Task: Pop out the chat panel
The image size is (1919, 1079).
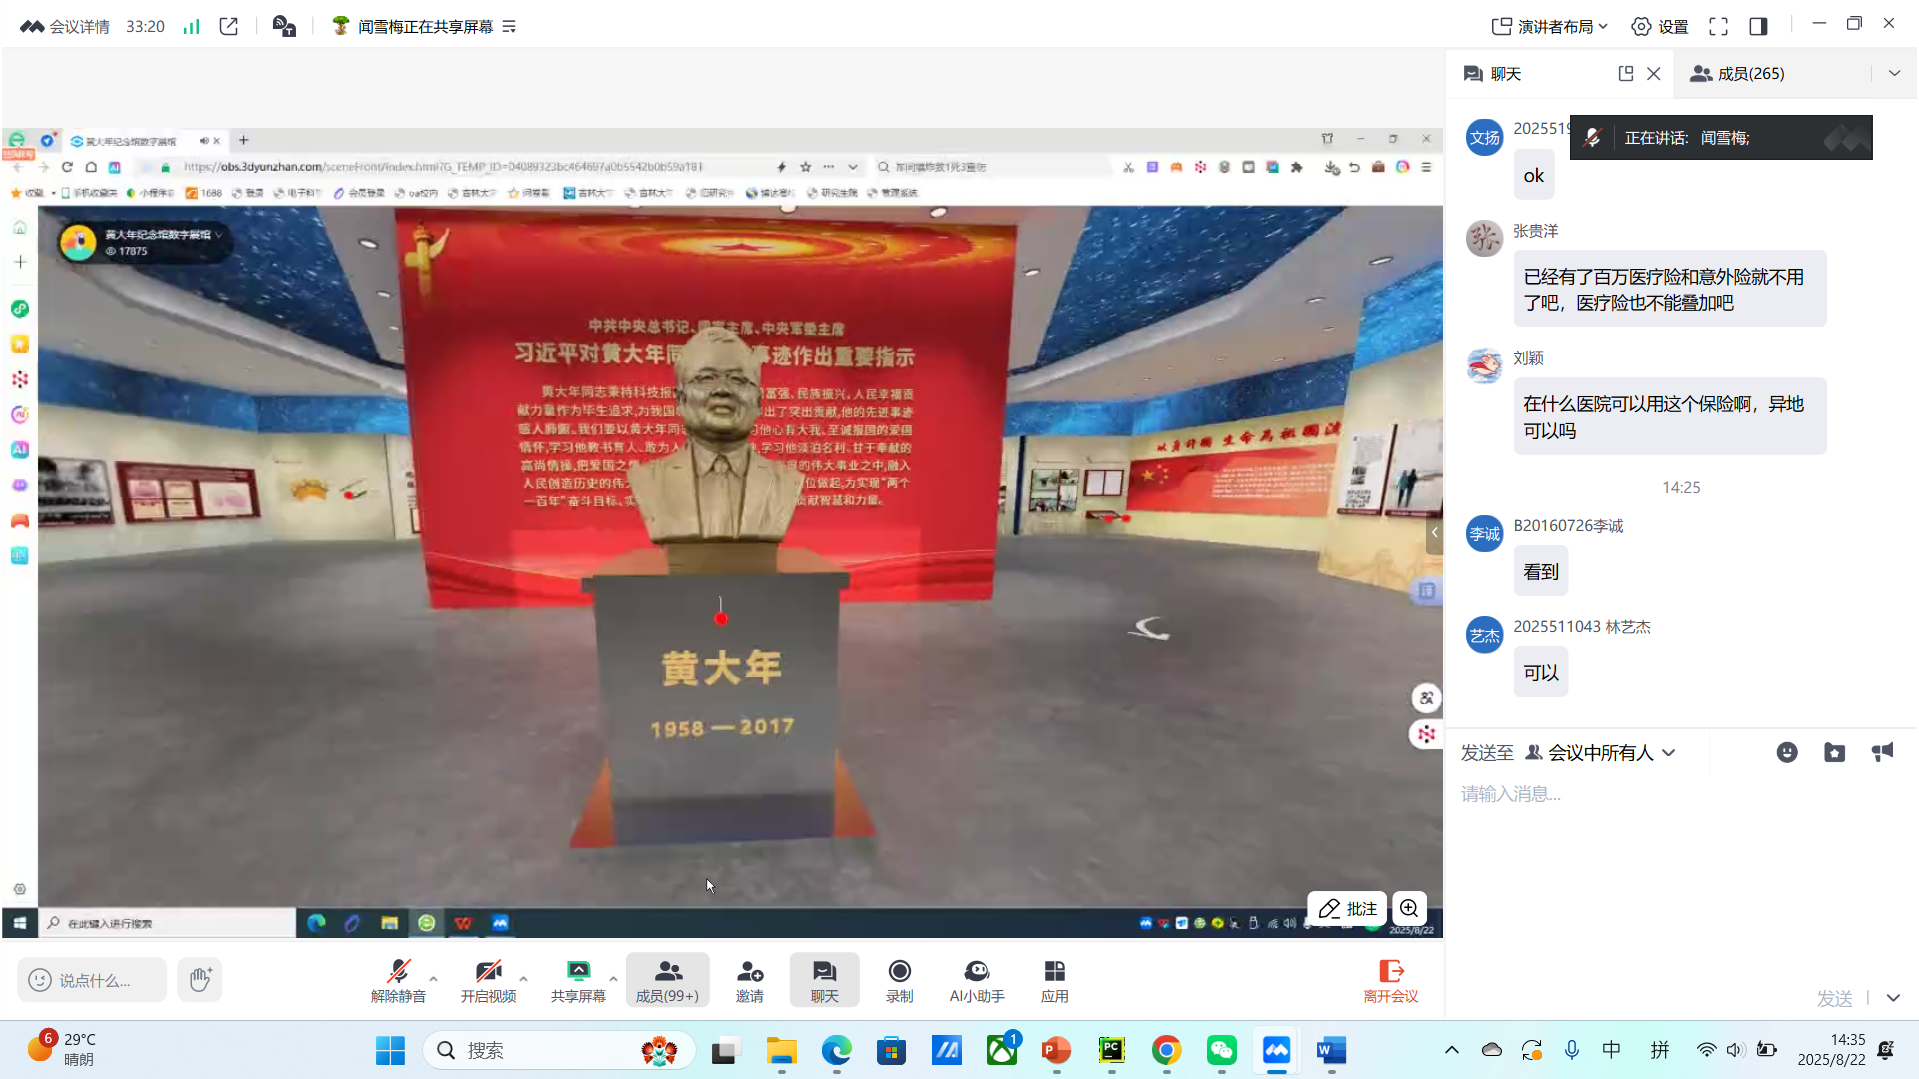Action: (x=1625, y=73)
